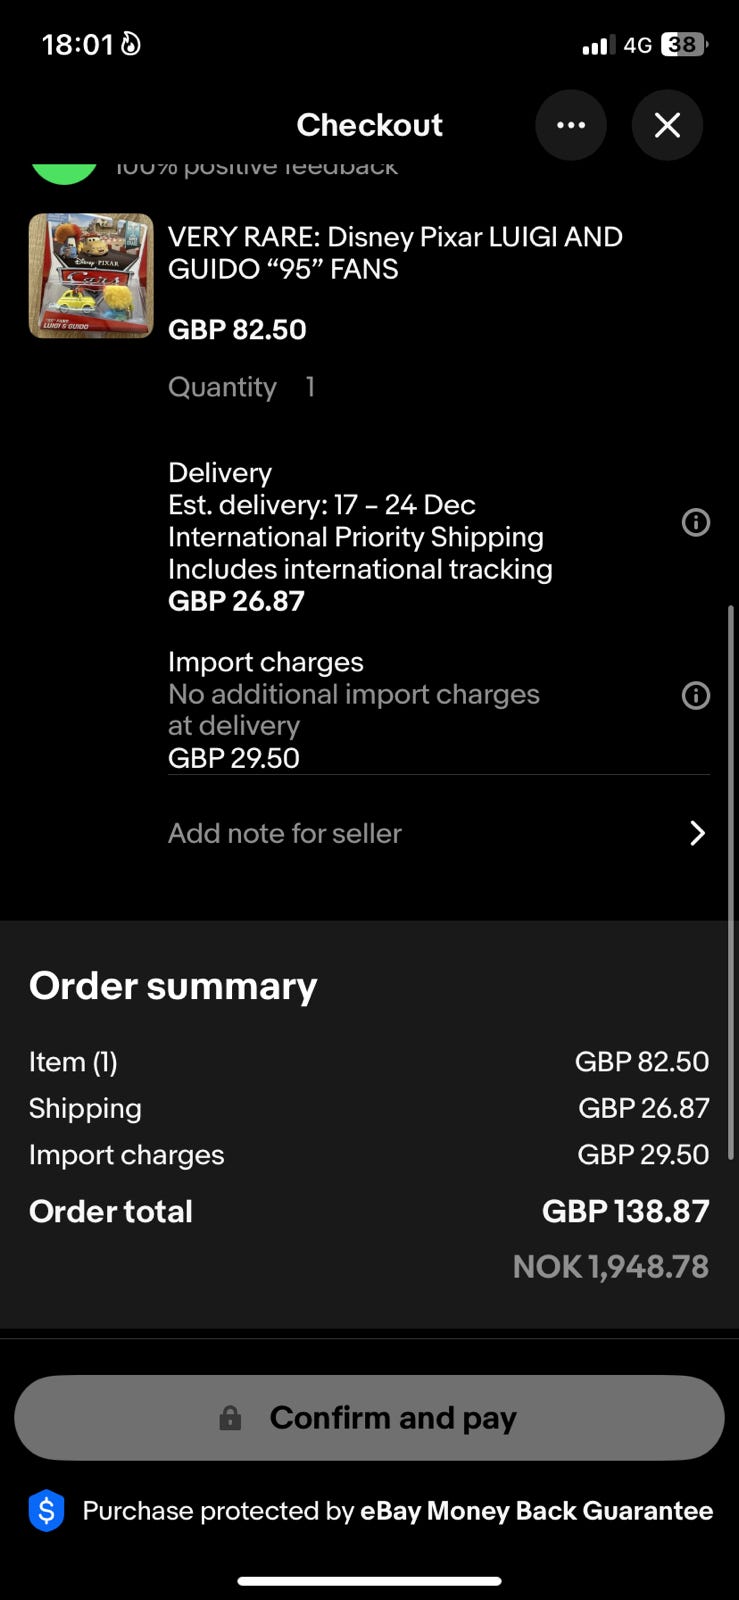Tap the blue Money Back Guarantee shield

[x=47, y=1510]
